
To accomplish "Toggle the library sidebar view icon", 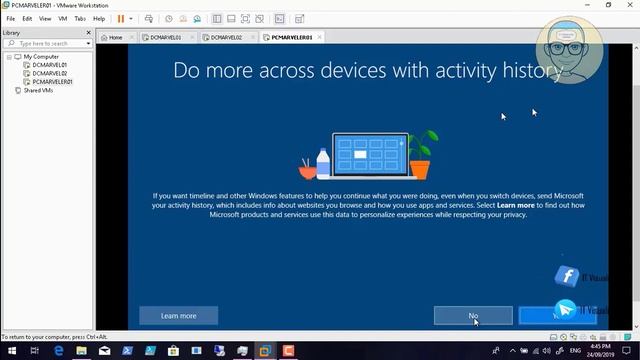I will (217, 19).
